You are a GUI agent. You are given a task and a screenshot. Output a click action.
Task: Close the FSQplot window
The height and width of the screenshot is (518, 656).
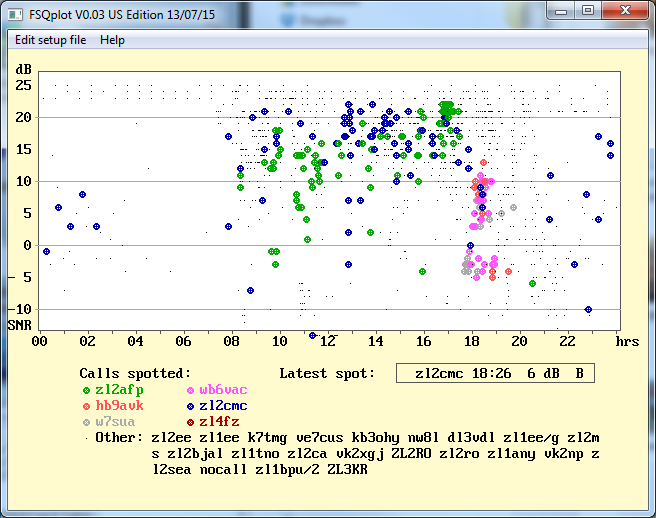624,10
